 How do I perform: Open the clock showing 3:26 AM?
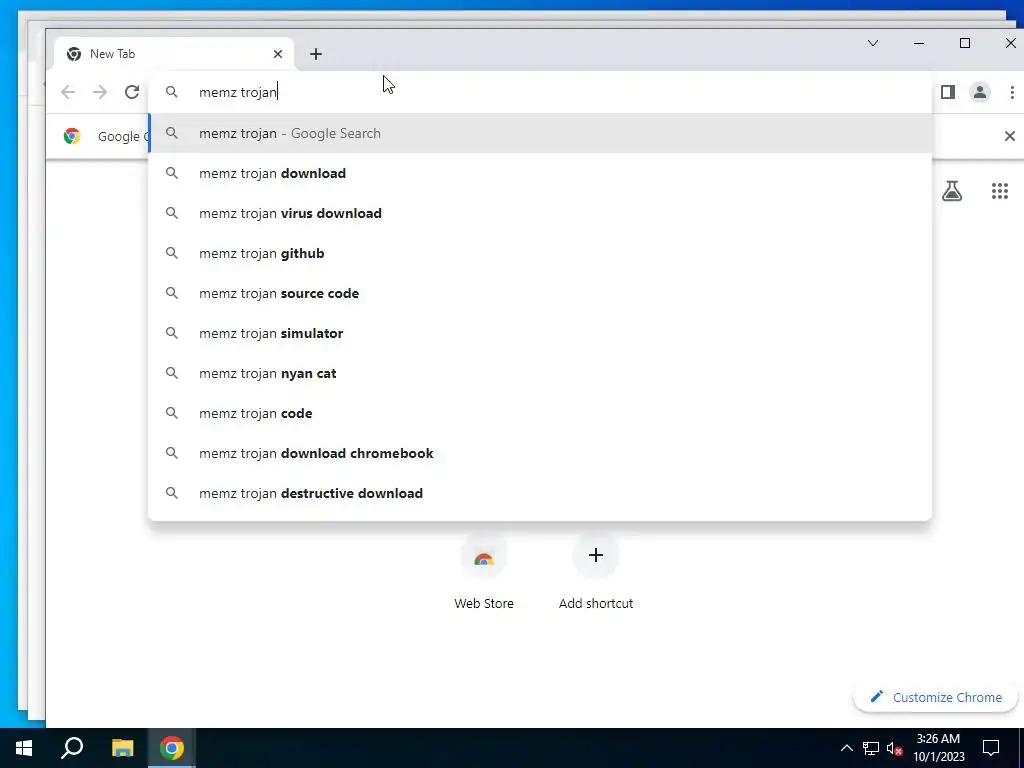(938, 748)
